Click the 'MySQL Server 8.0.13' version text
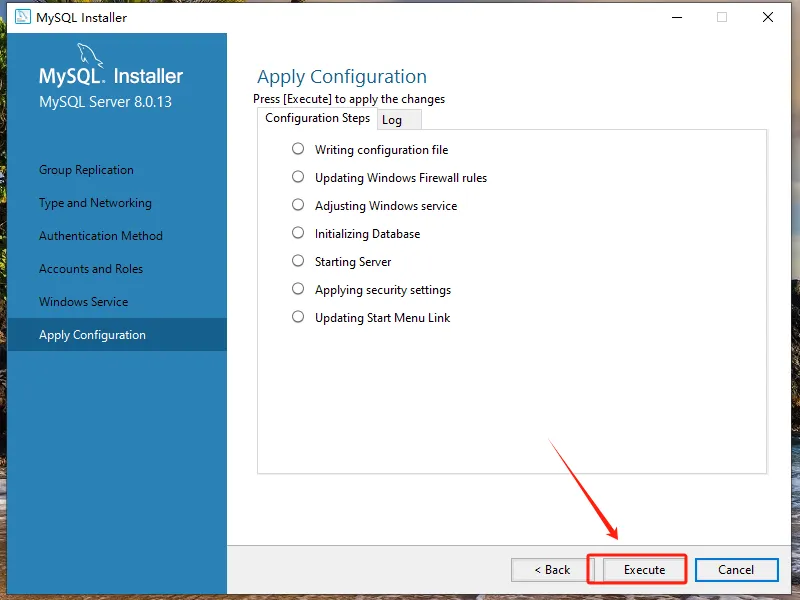Screen dimensions: 800x600 click(x=106, y=102)
